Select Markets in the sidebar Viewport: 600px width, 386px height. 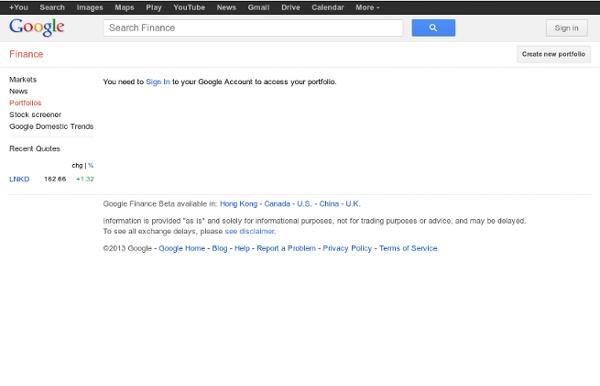point(23,80)
